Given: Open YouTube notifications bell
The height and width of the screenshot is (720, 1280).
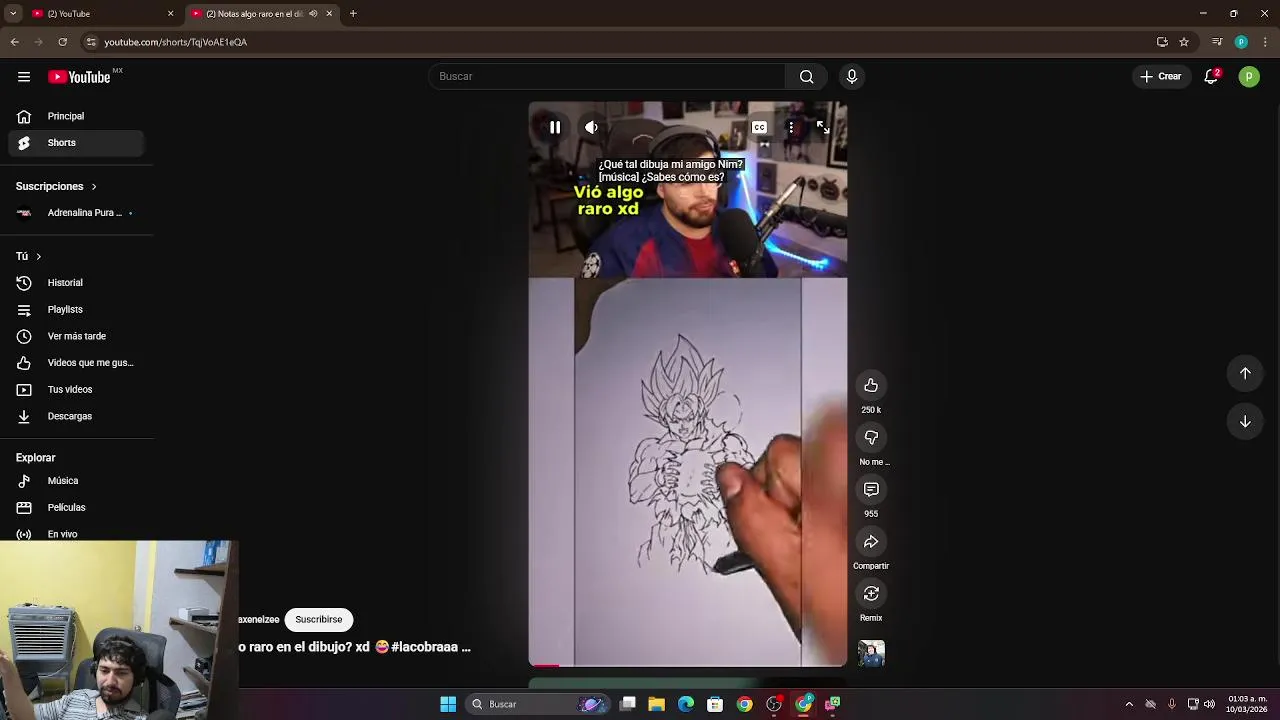Looking at the screenshot, I should pos(1211,76).
